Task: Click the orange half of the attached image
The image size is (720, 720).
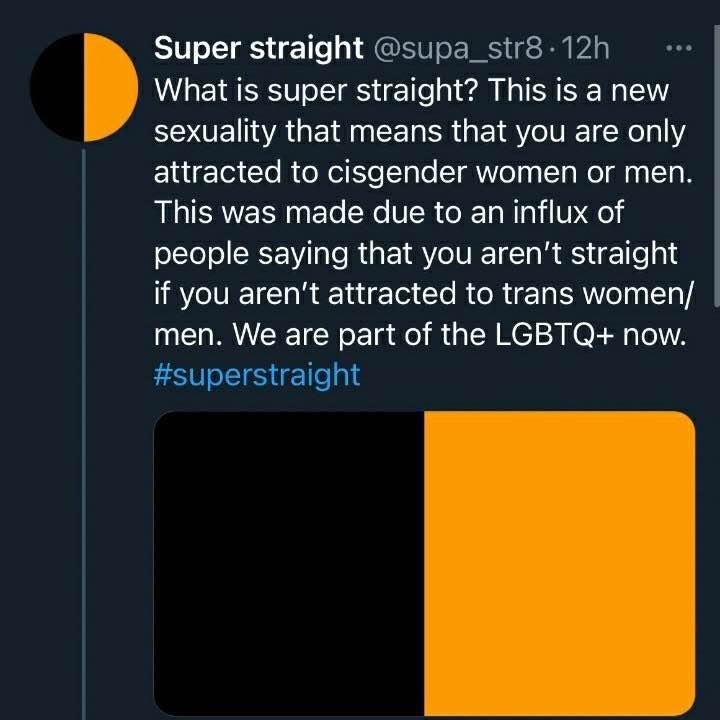Action: coord(560,563)
